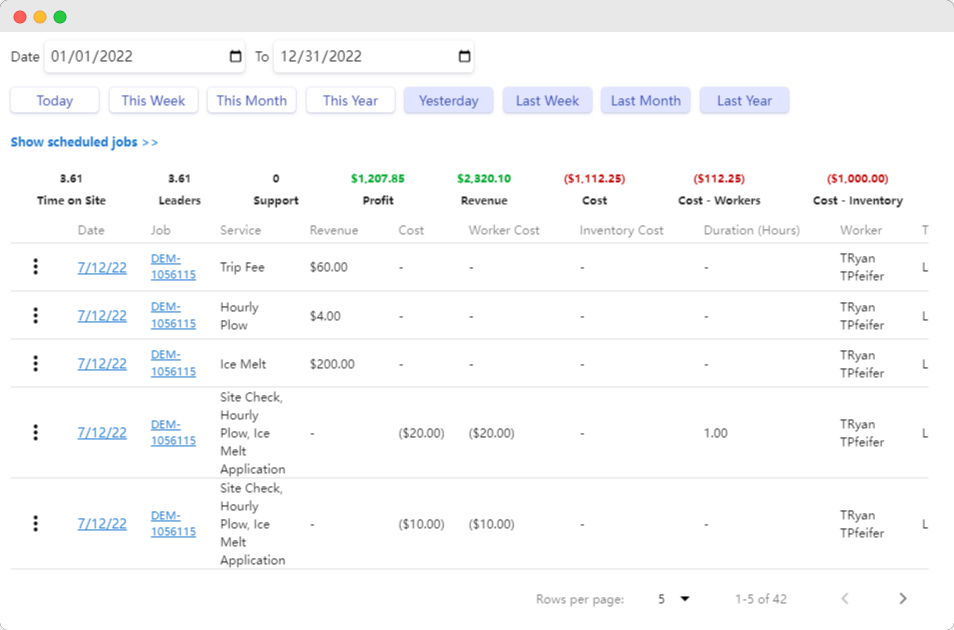Open actions menu for the Trip Fee row
The width and height of the screenshot is (954, 630).
pos(36,267)
